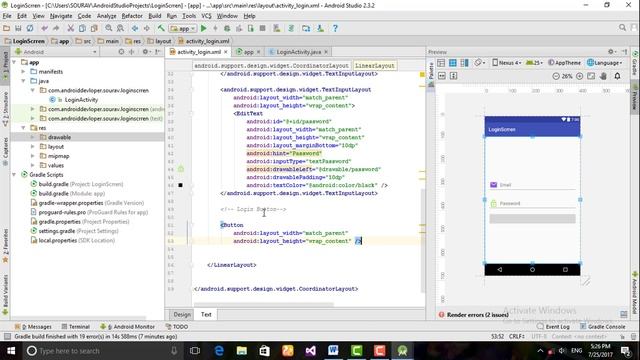Run the app with green play button

(204, 28)
